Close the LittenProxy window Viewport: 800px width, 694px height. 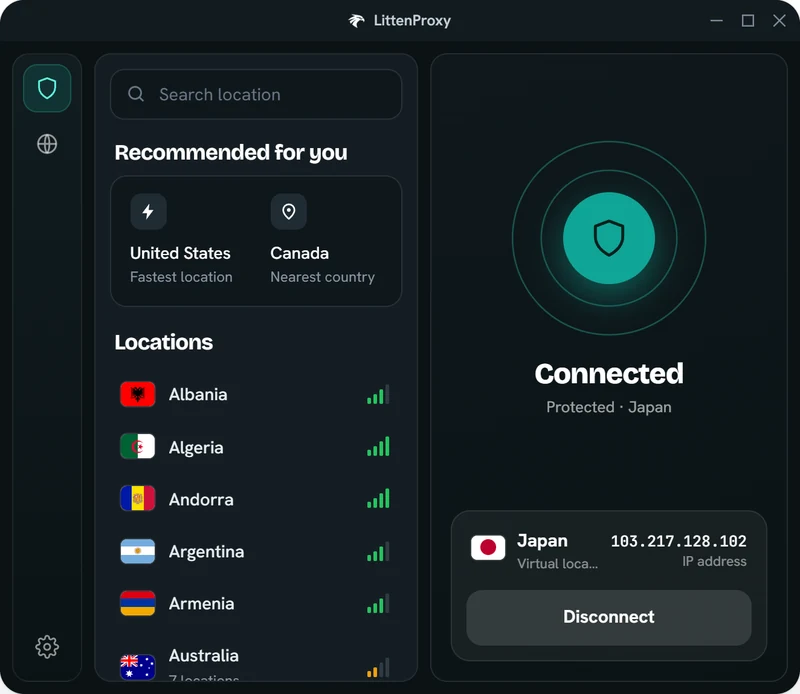pos(779,21)
